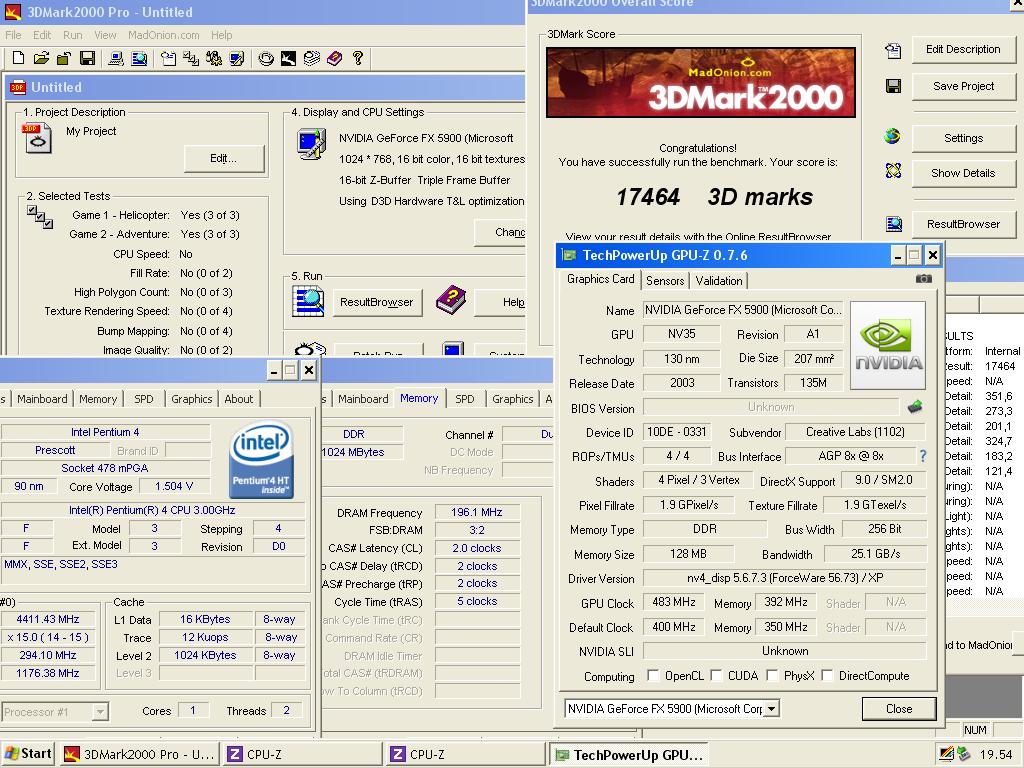This screenshot has height=768, width=1024.
Task: Click the select tests checklist toolbar icon
Action: coord(191,58)
